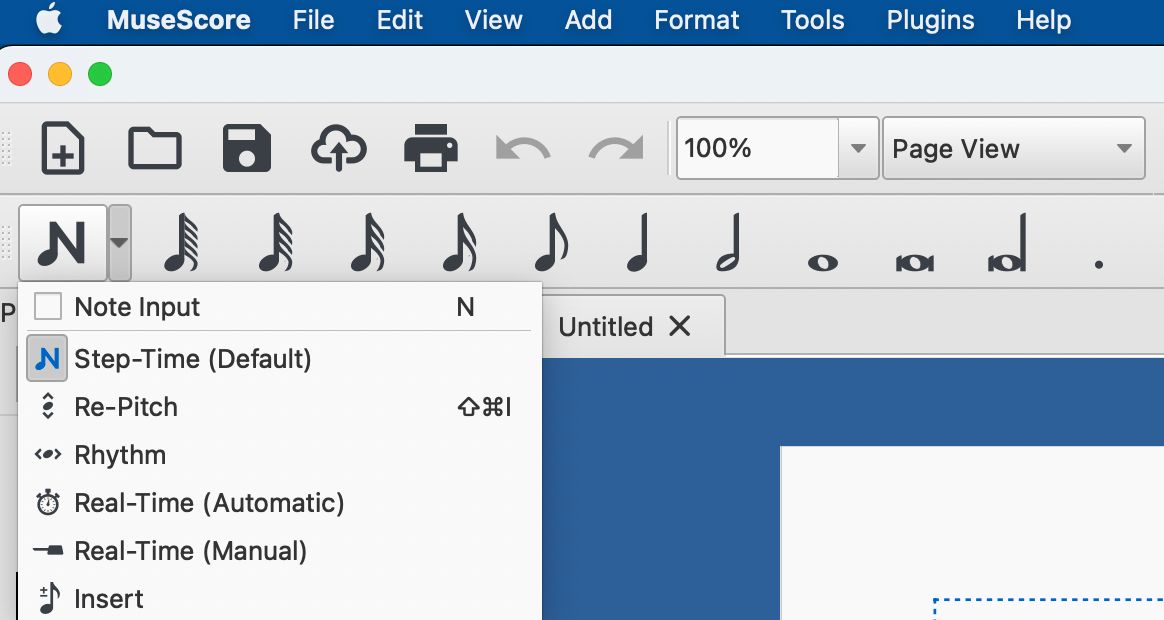Save the score using floppy disk icon
This screenshot has height=620, width=1164.
pyautogui.click(x=246, y=148)
